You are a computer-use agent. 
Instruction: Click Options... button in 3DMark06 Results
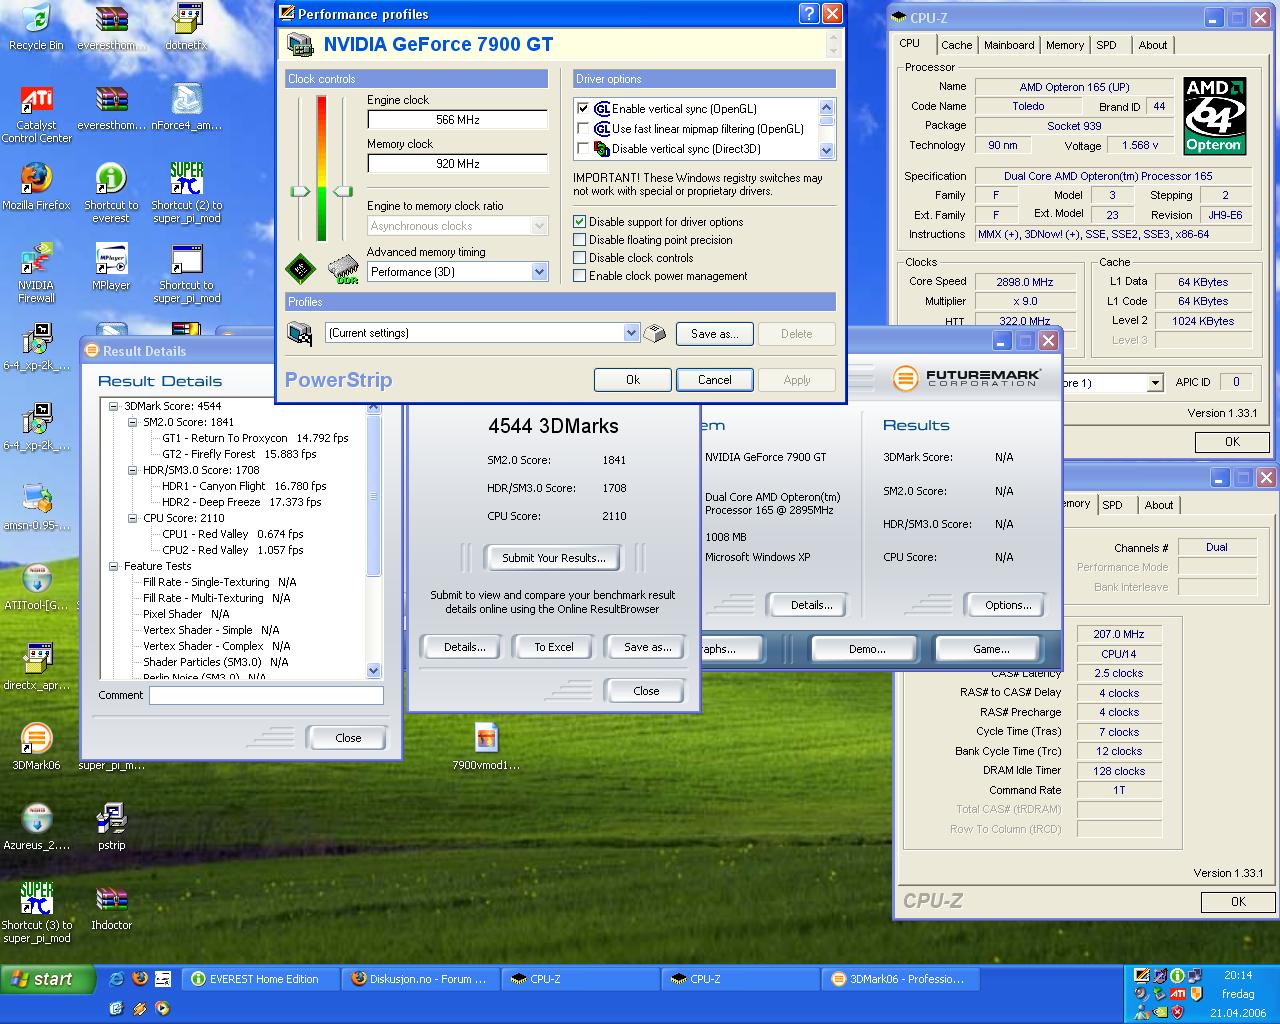pos(1008,605)
